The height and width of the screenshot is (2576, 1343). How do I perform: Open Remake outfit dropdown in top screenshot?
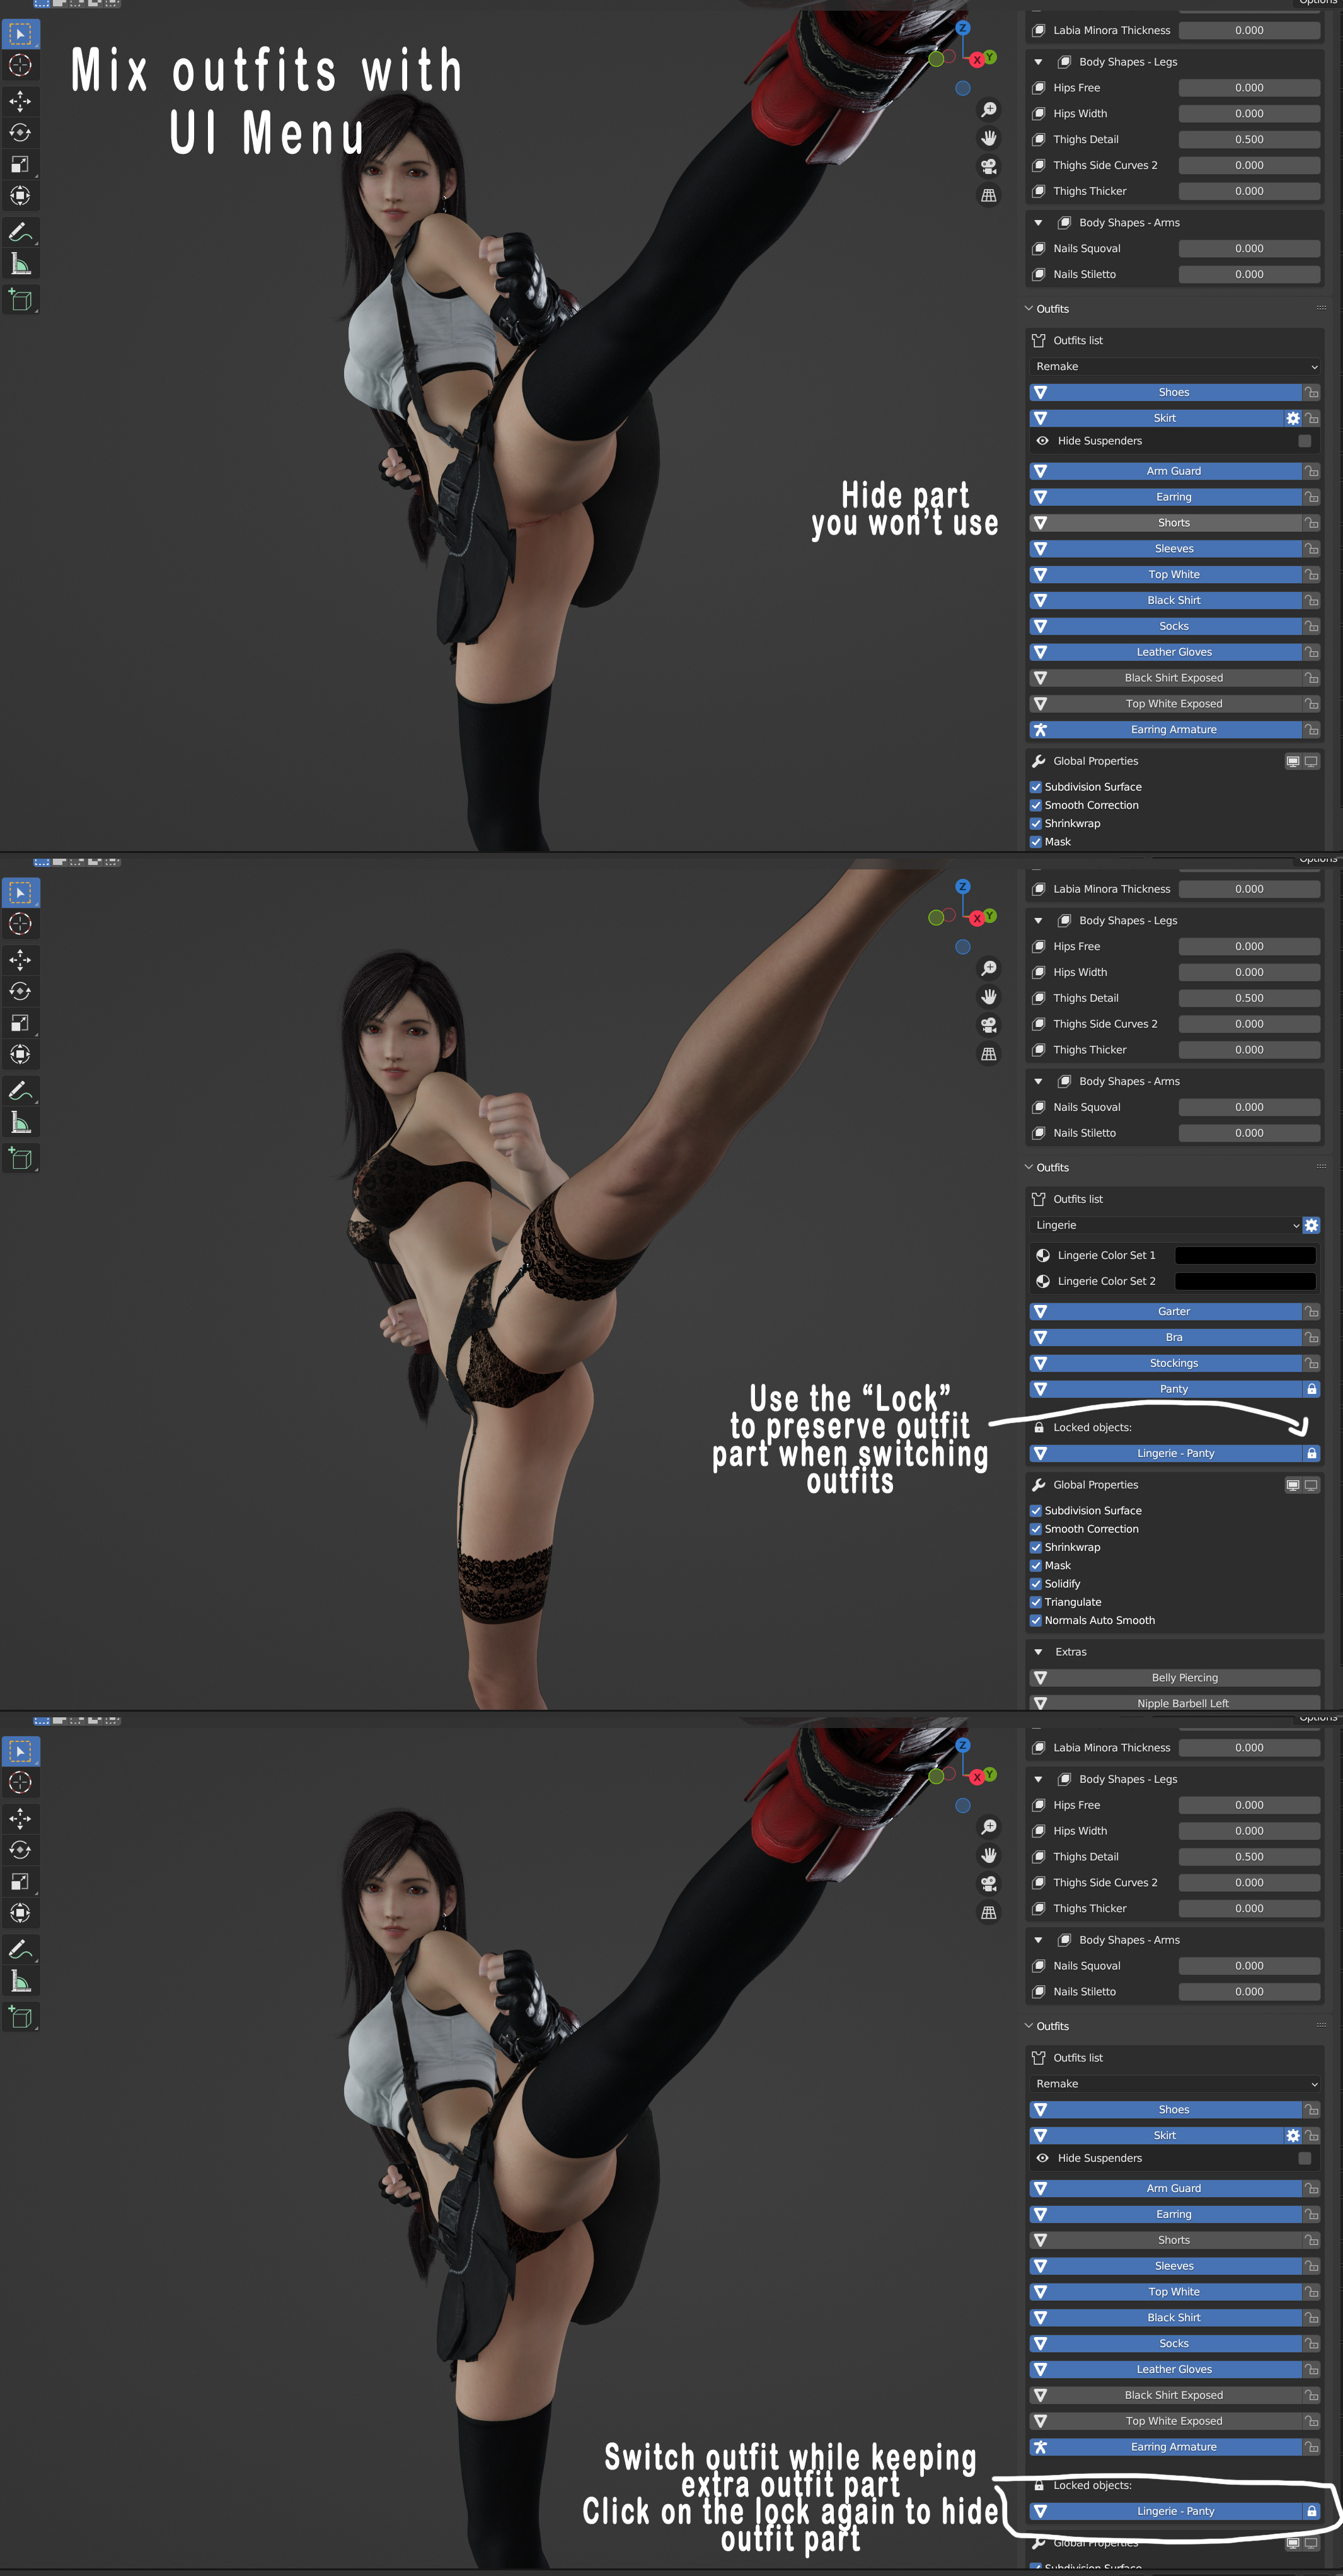pyautogui.click(x=1175, y=367)
